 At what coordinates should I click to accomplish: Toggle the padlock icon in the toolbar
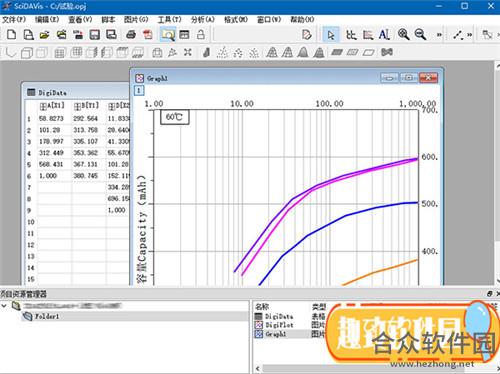[201, 34]
